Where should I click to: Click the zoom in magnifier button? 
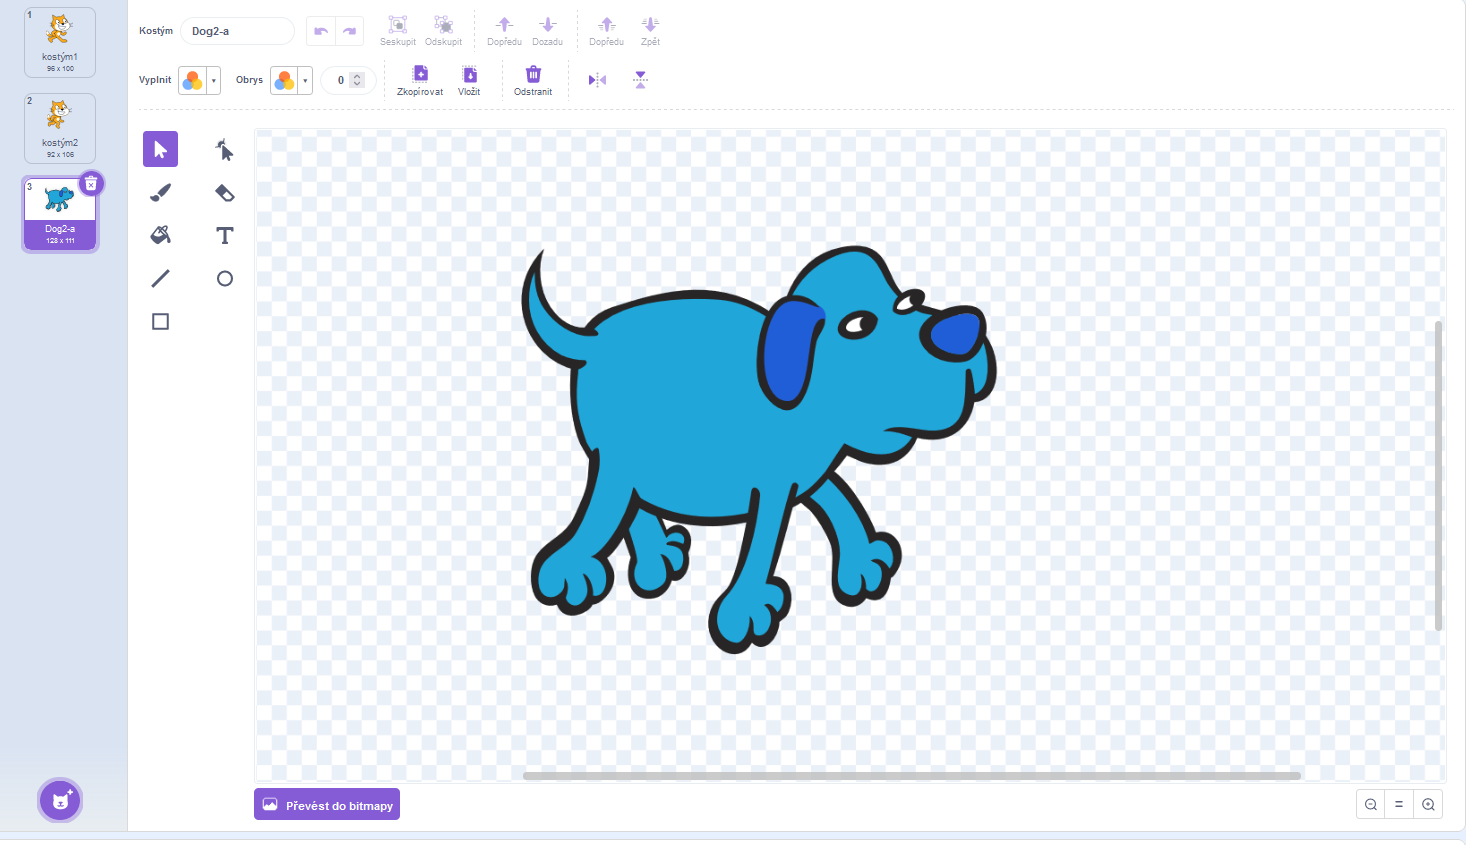[x=1428, y=804]
